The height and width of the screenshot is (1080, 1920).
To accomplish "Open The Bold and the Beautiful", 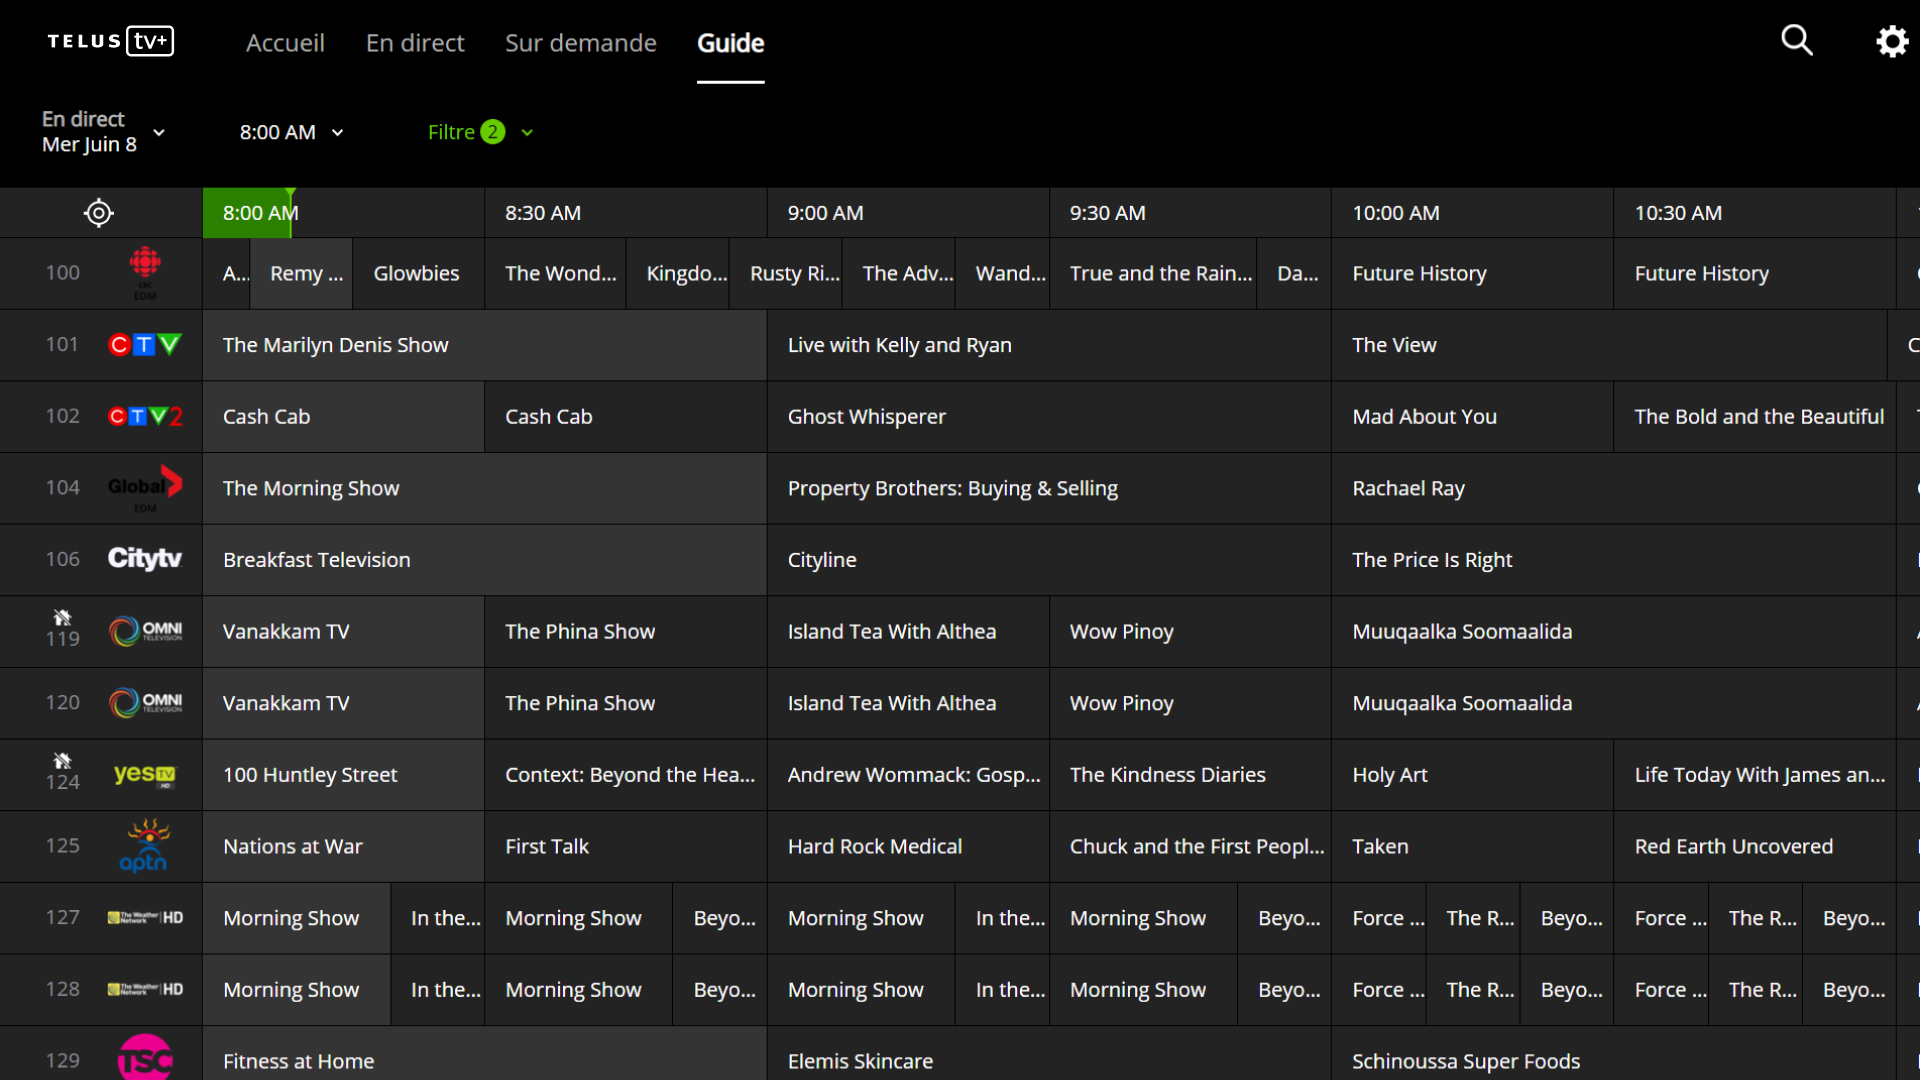I will point(1755,417).
